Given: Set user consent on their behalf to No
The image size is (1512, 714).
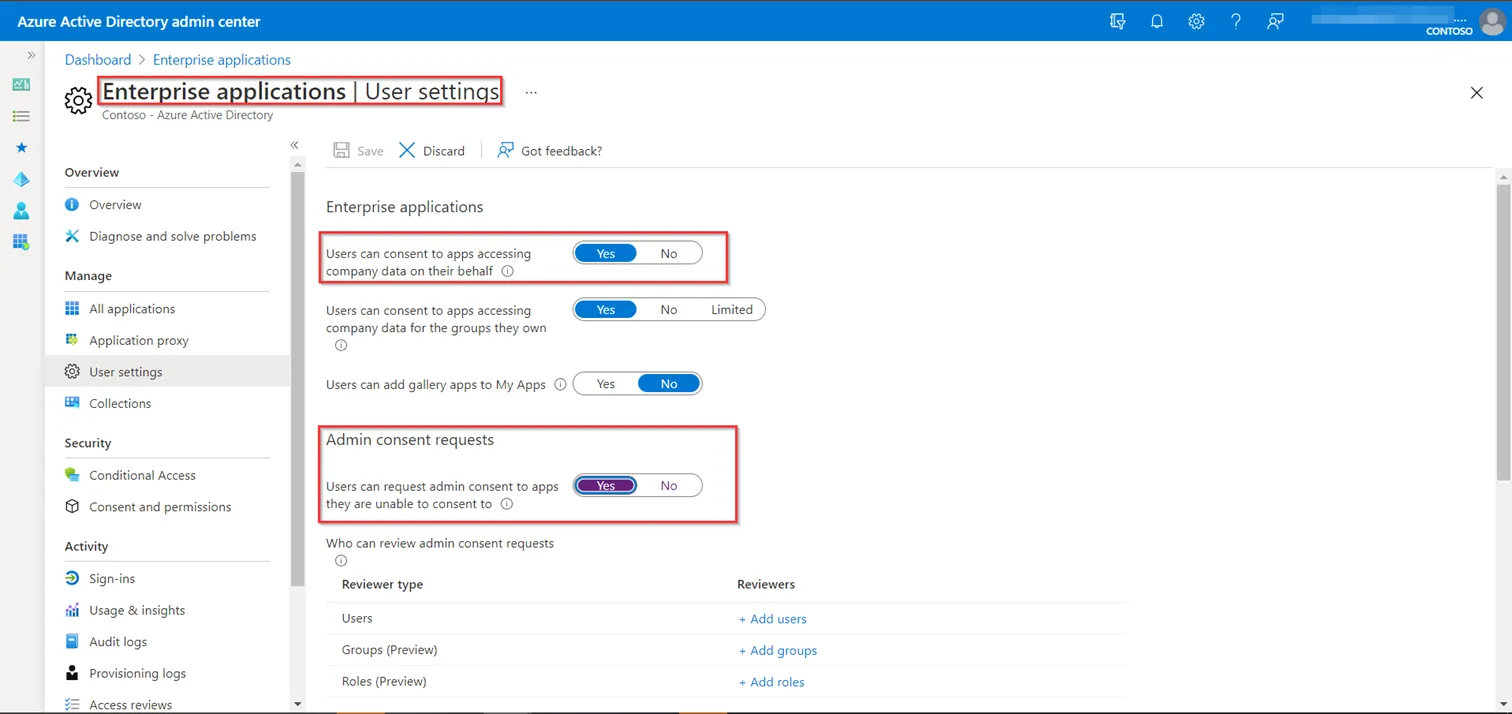Looking at the screenshot, I should pos(669,254).
